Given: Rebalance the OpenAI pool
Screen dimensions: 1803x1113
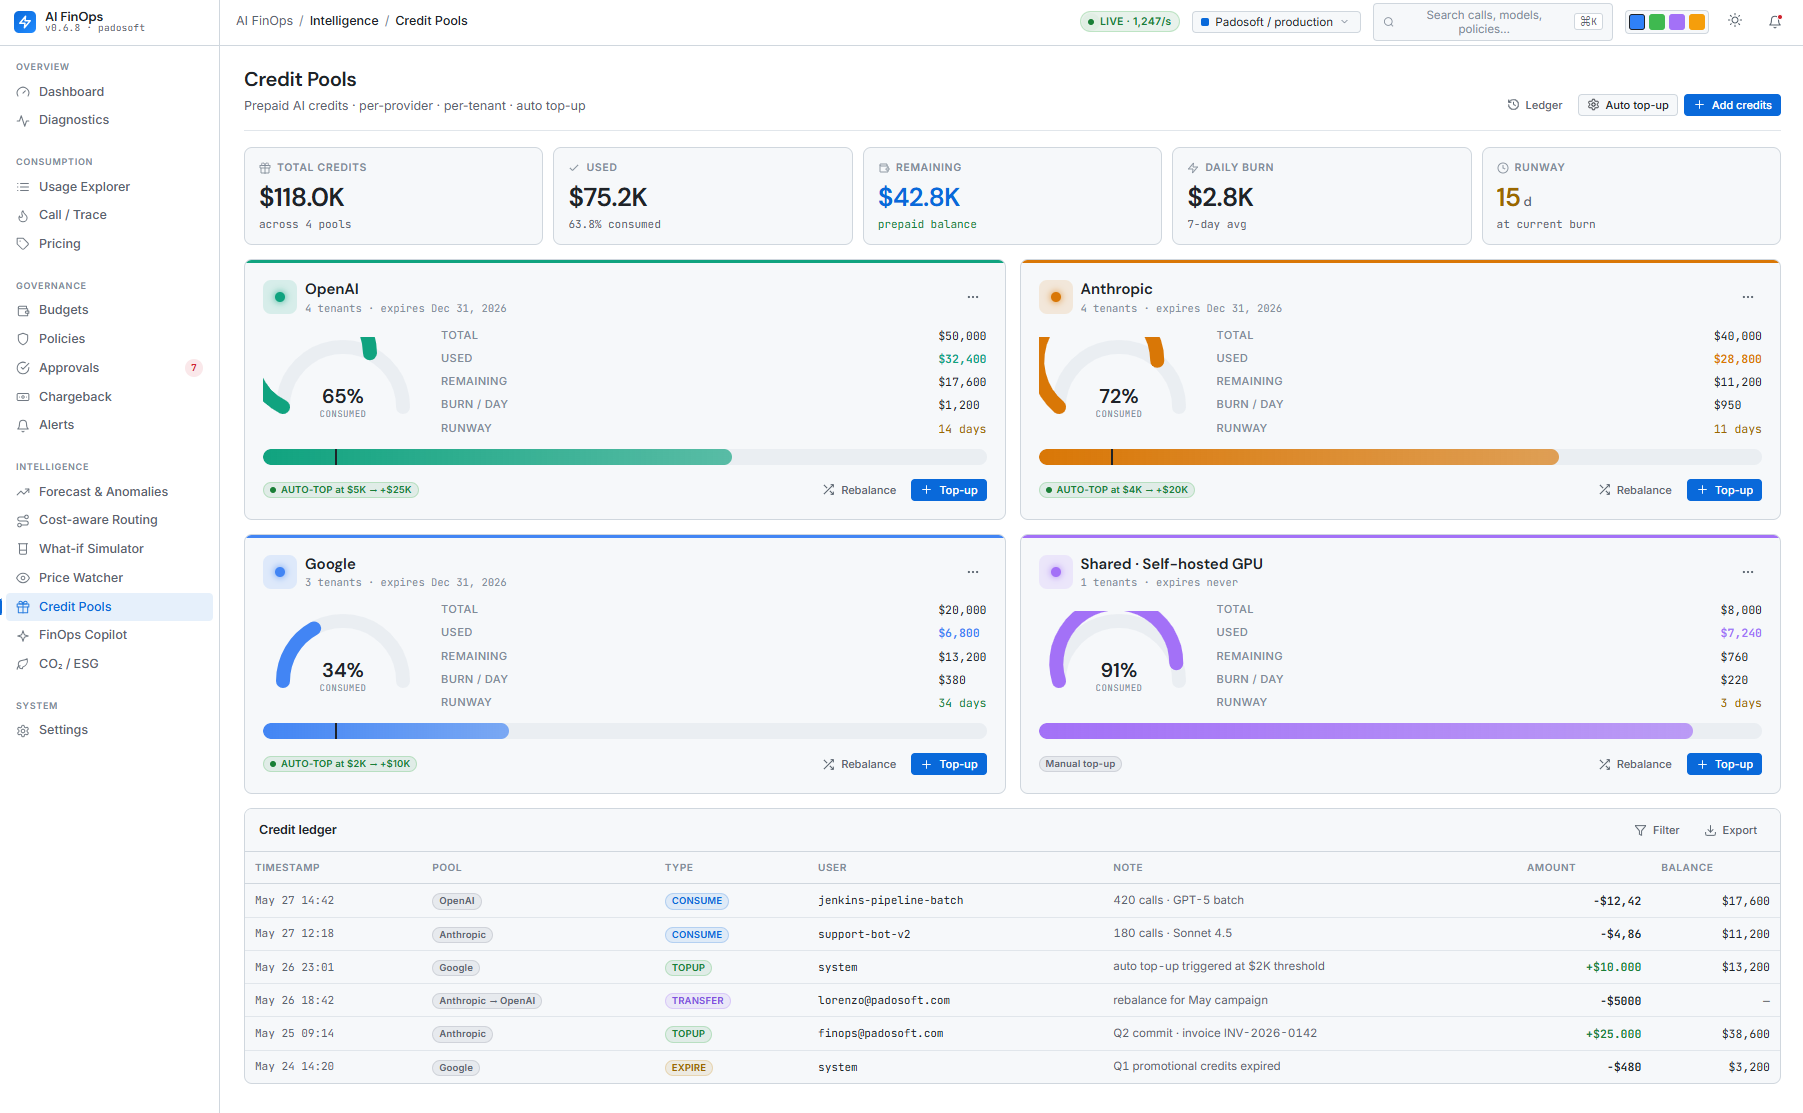Looking at the screenshot, I should (860, 490).
